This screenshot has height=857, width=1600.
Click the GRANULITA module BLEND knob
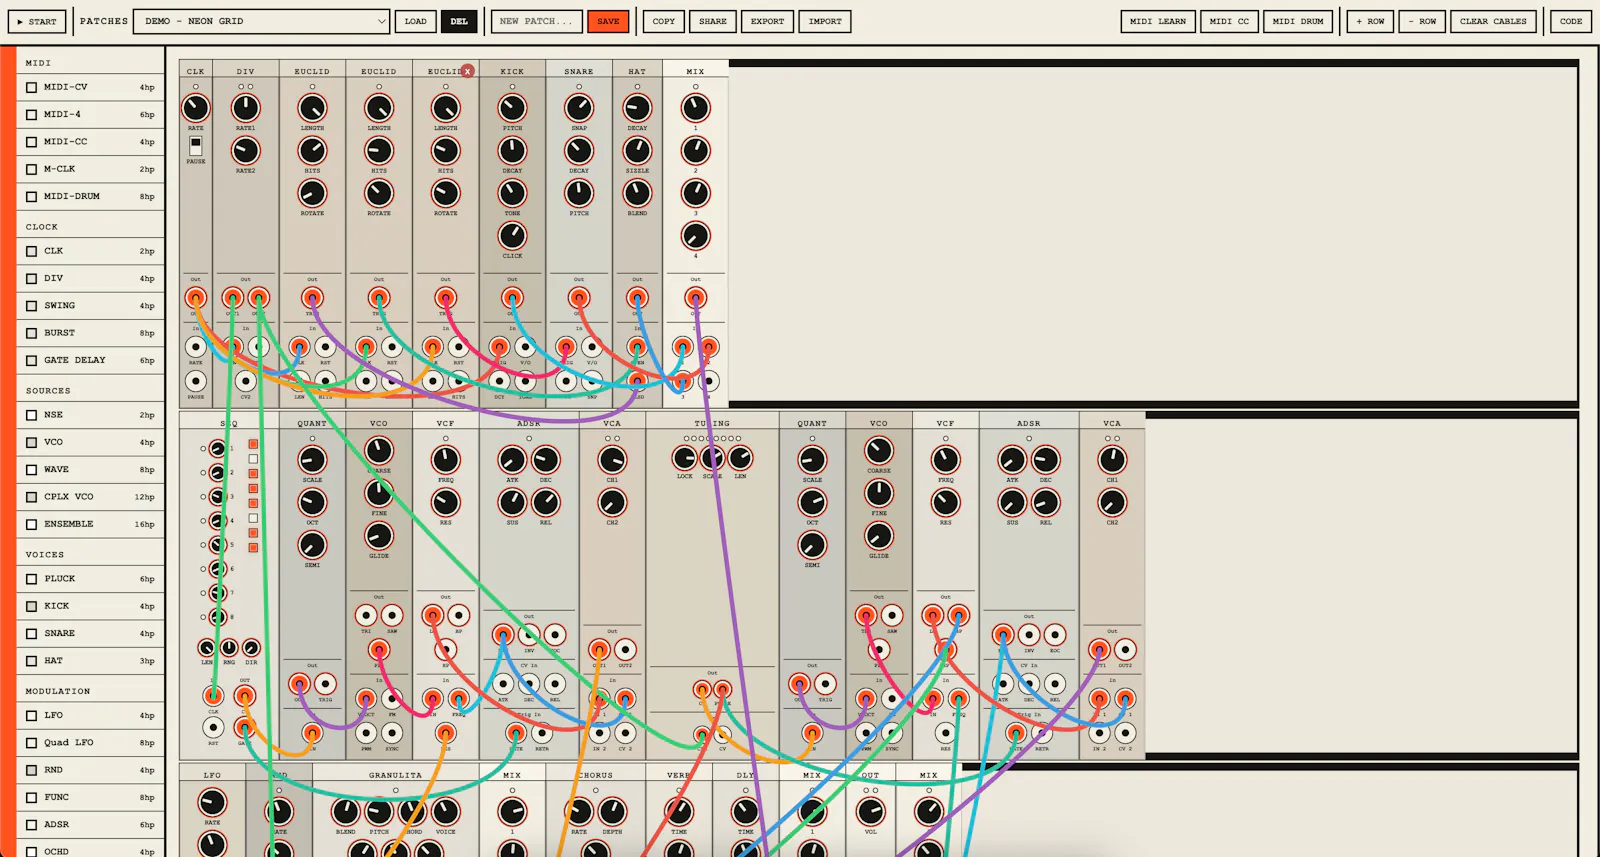(346, 811)
